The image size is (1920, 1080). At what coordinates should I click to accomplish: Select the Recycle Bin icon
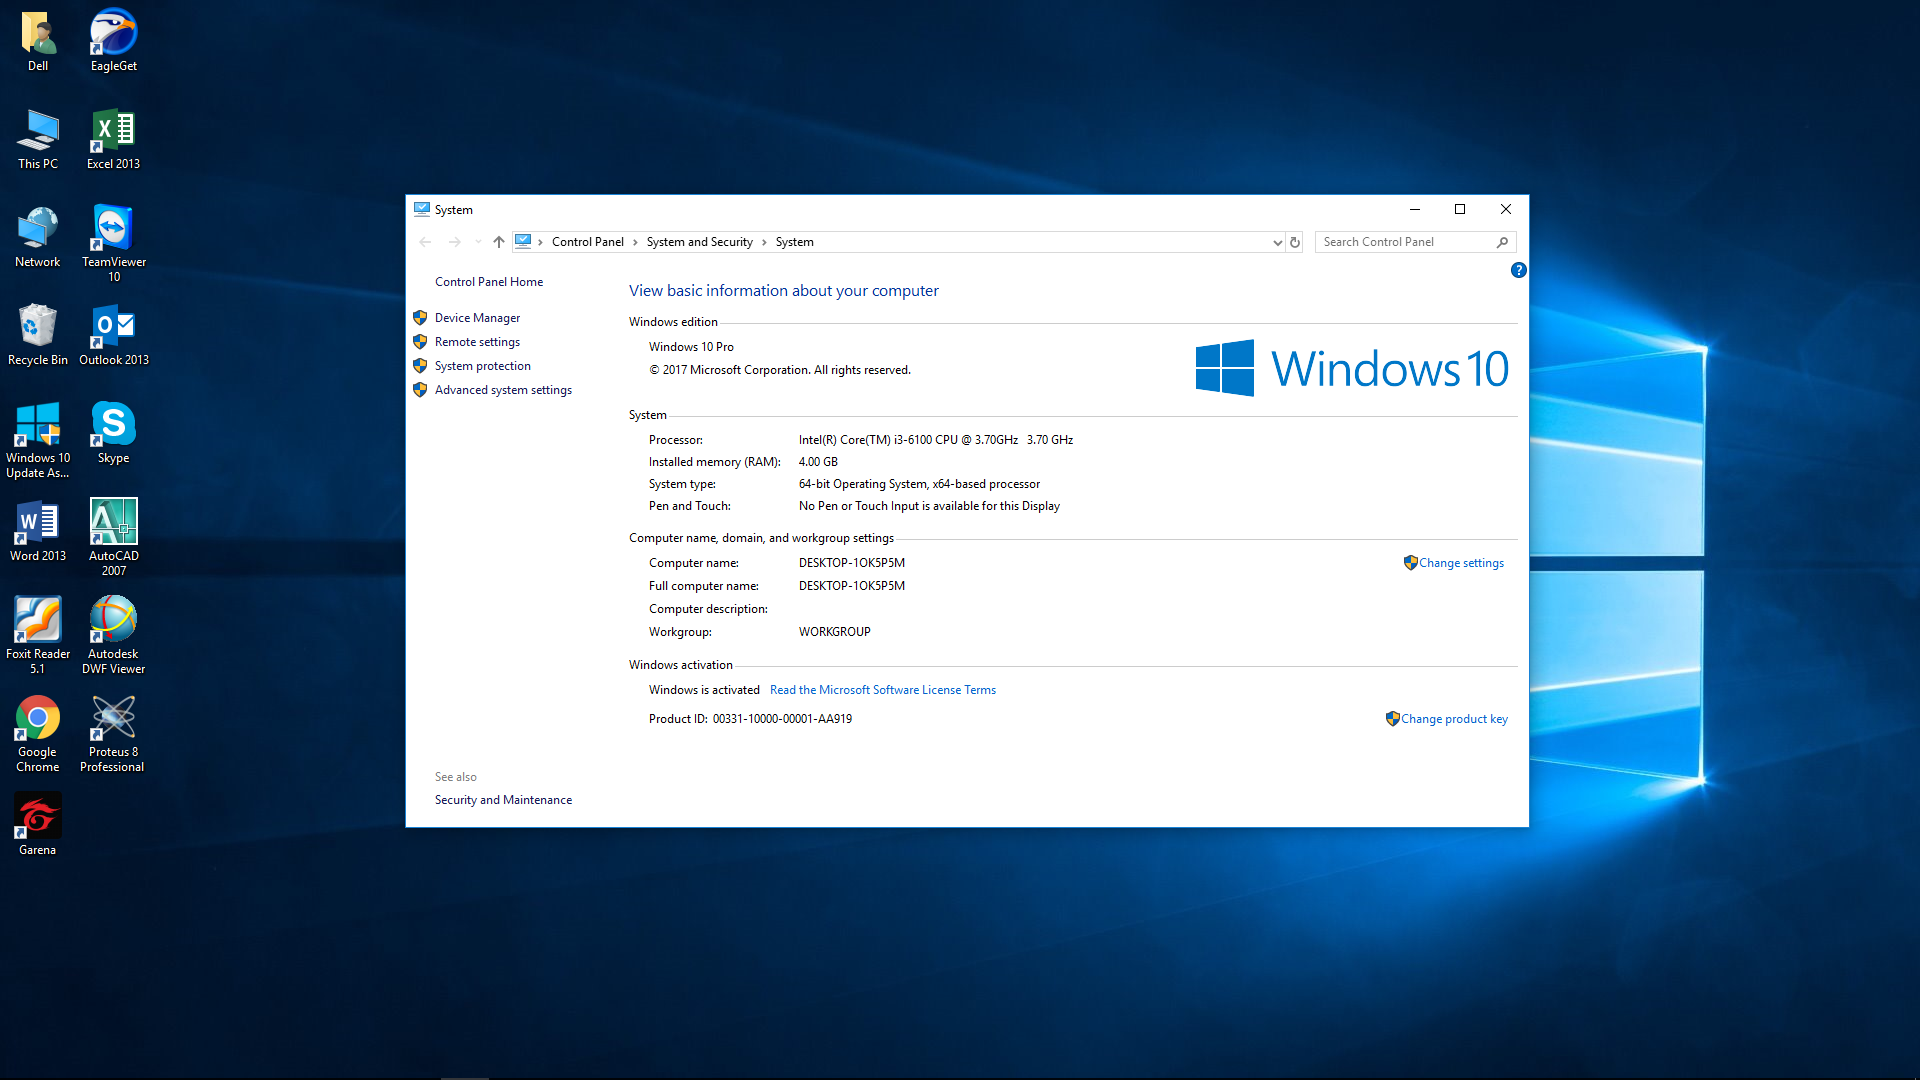pyautogui.click(x=37, y=334)
